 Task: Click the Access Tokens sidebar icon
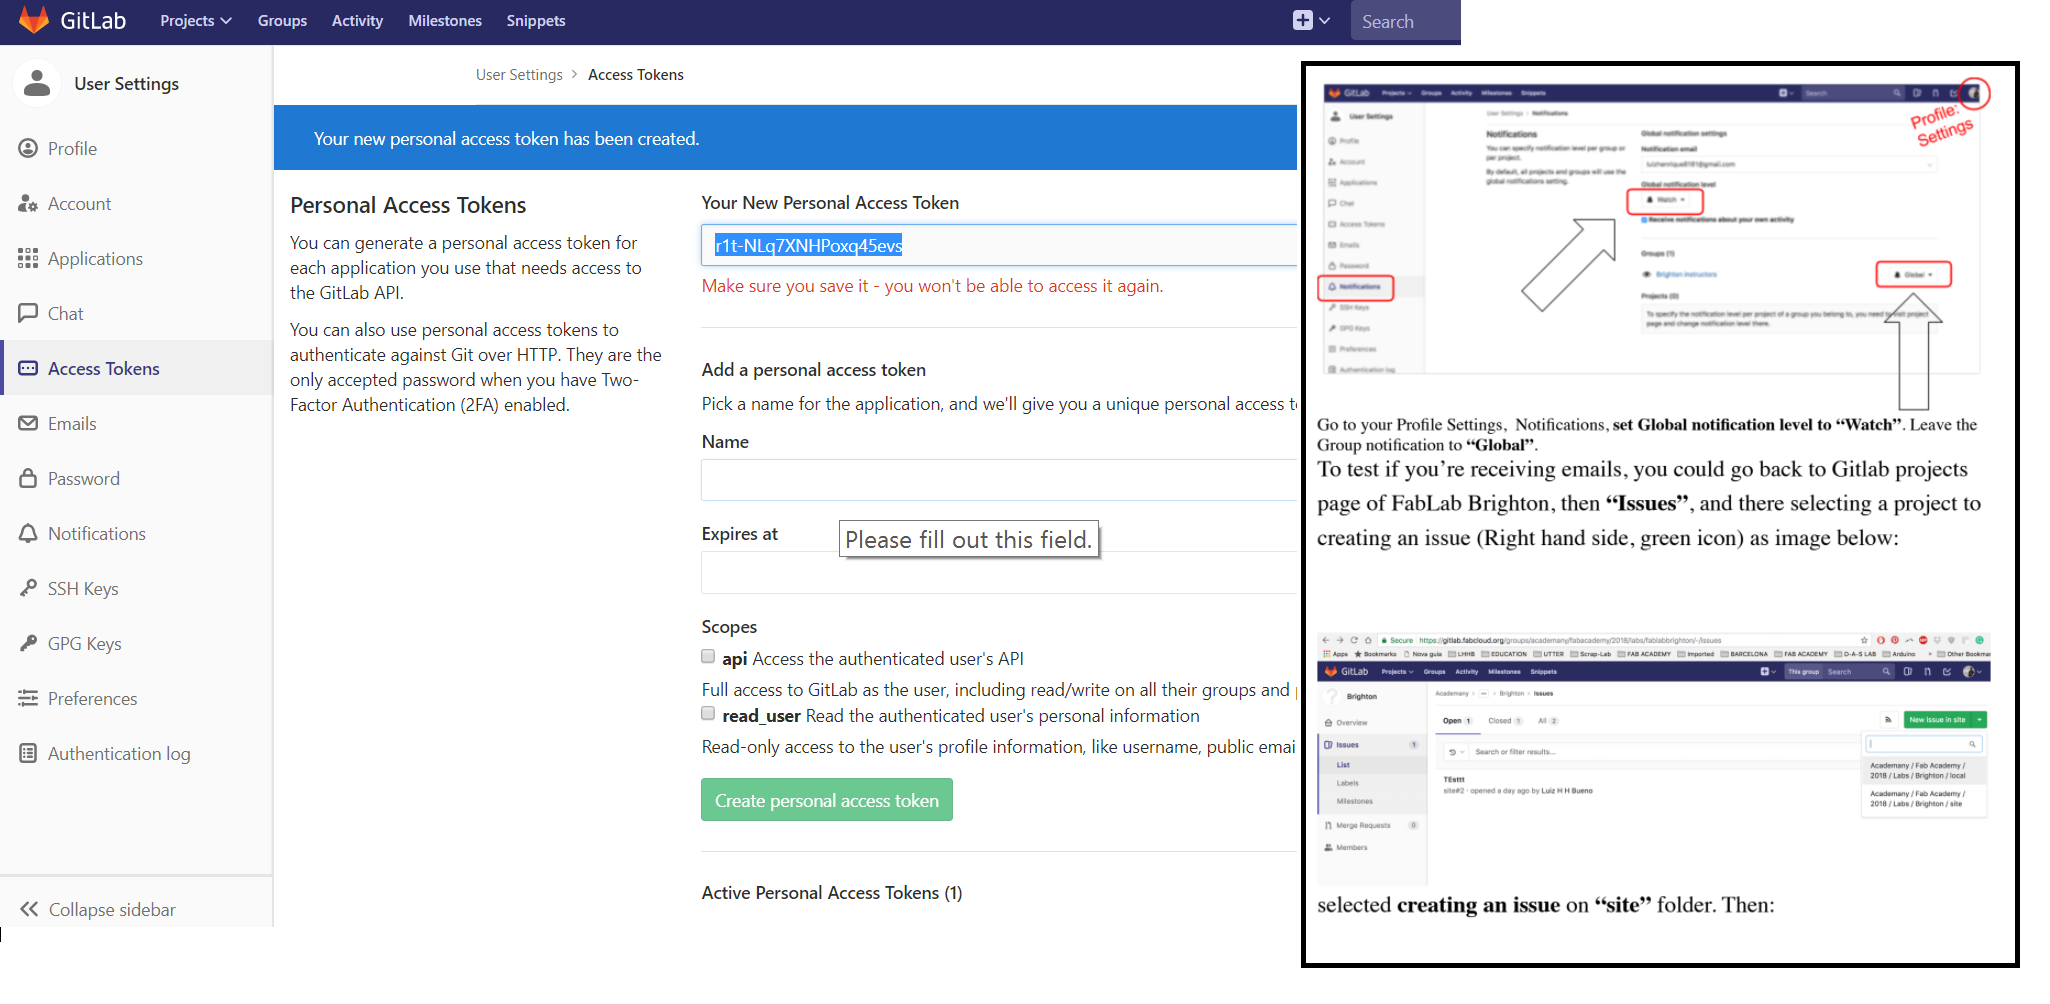pyautogui.click(x=28, y=368)
